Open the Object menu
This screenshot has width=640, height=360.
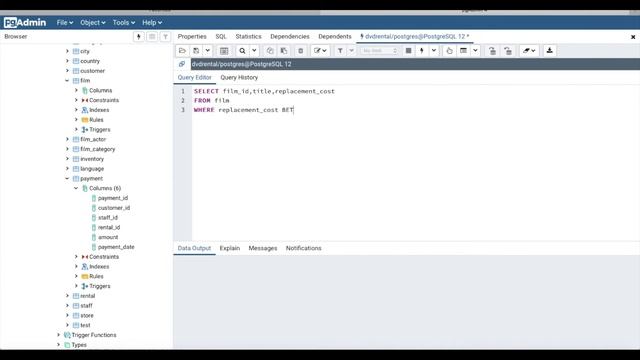point(93,22)
